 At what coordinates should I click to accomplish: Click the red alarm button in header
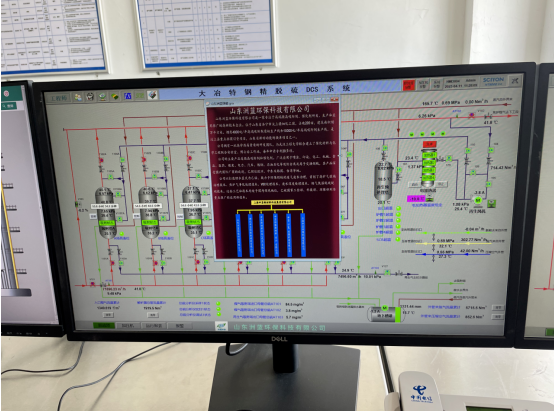coord(409,85)
